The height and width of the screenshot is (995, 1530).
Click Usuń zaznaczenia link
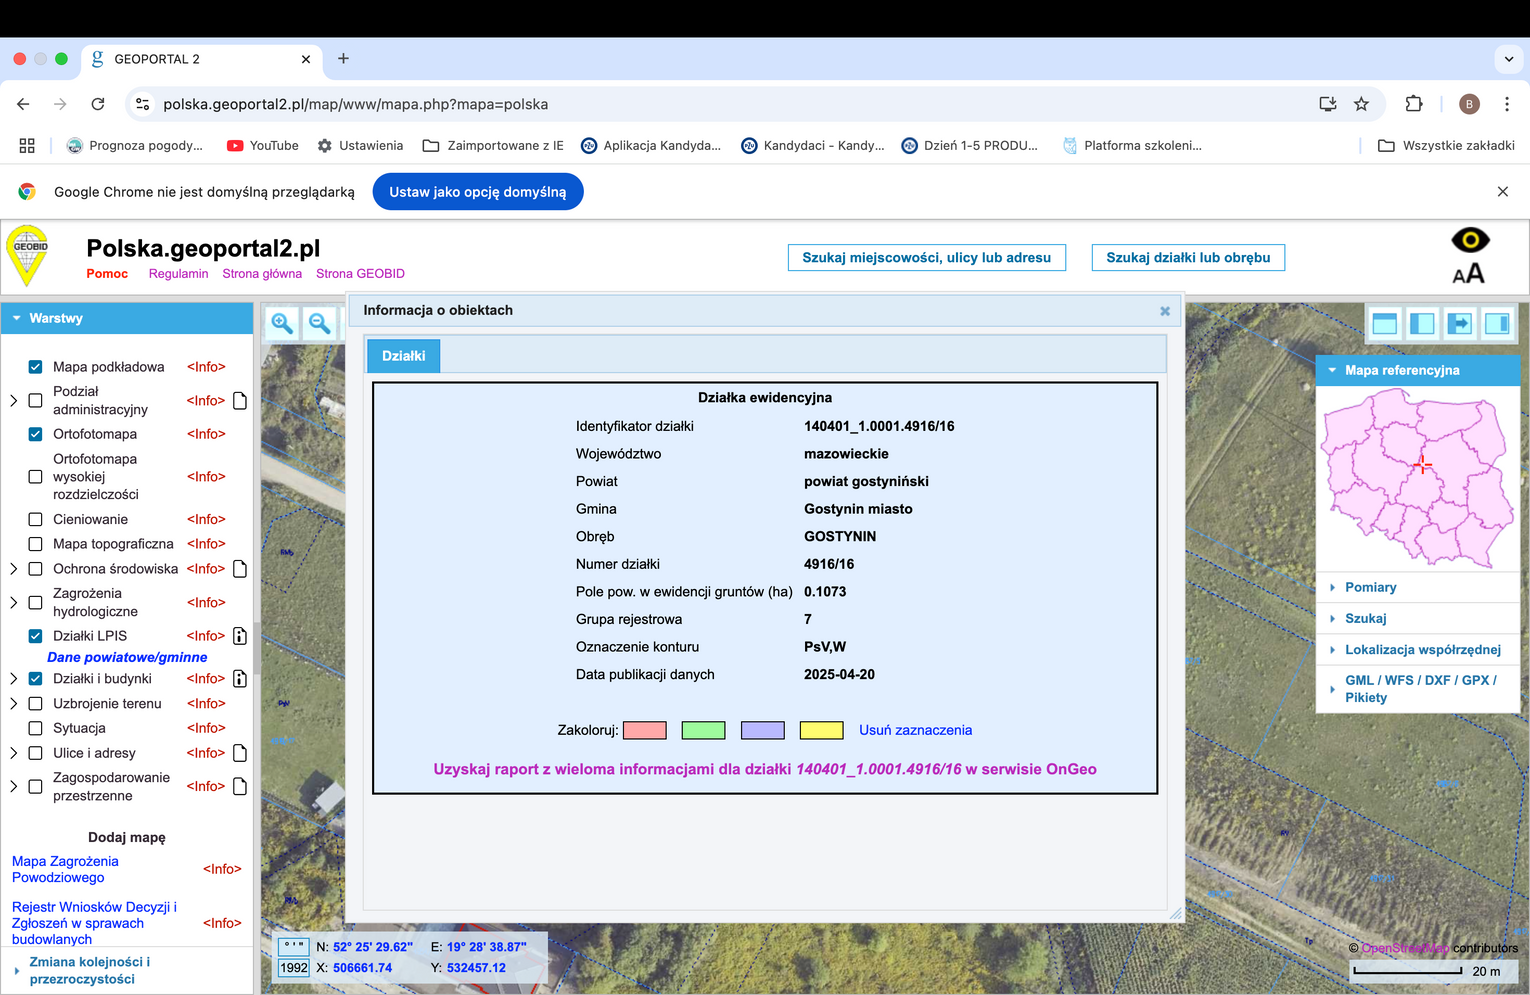click(x=915, y=731)
